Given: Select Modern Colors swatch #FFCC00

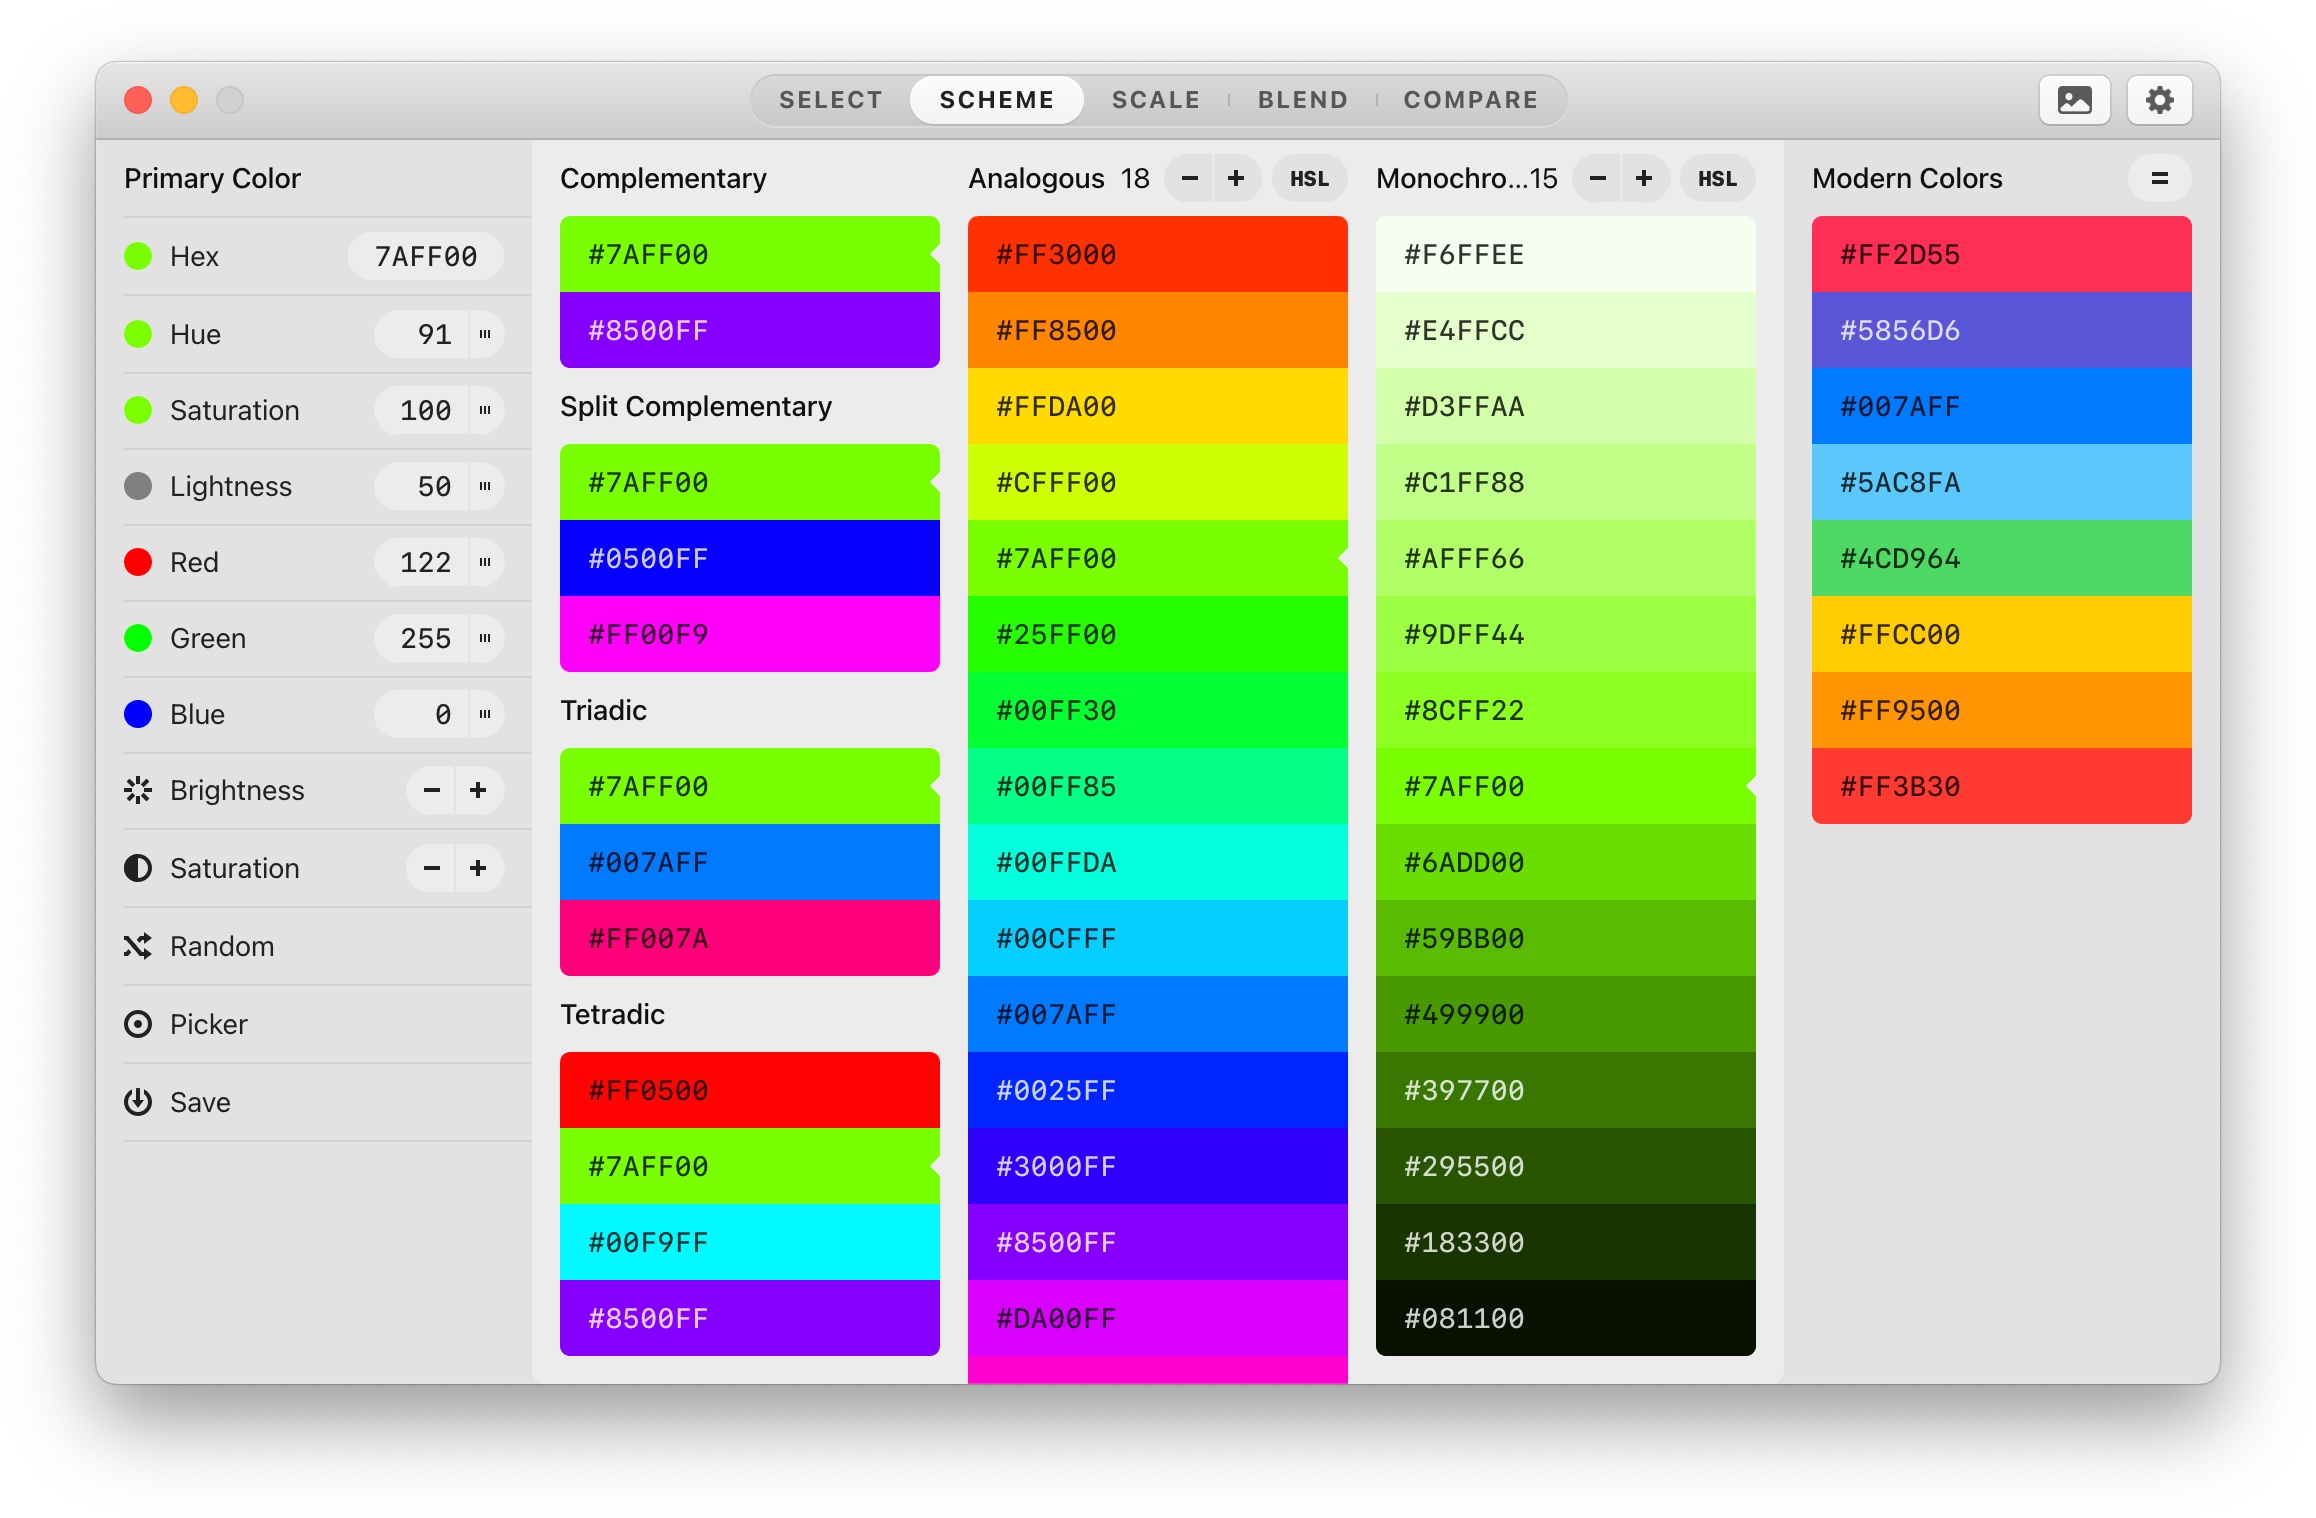Looking at the screenshot, I should pyautogui.click(x=2001, y=634).
